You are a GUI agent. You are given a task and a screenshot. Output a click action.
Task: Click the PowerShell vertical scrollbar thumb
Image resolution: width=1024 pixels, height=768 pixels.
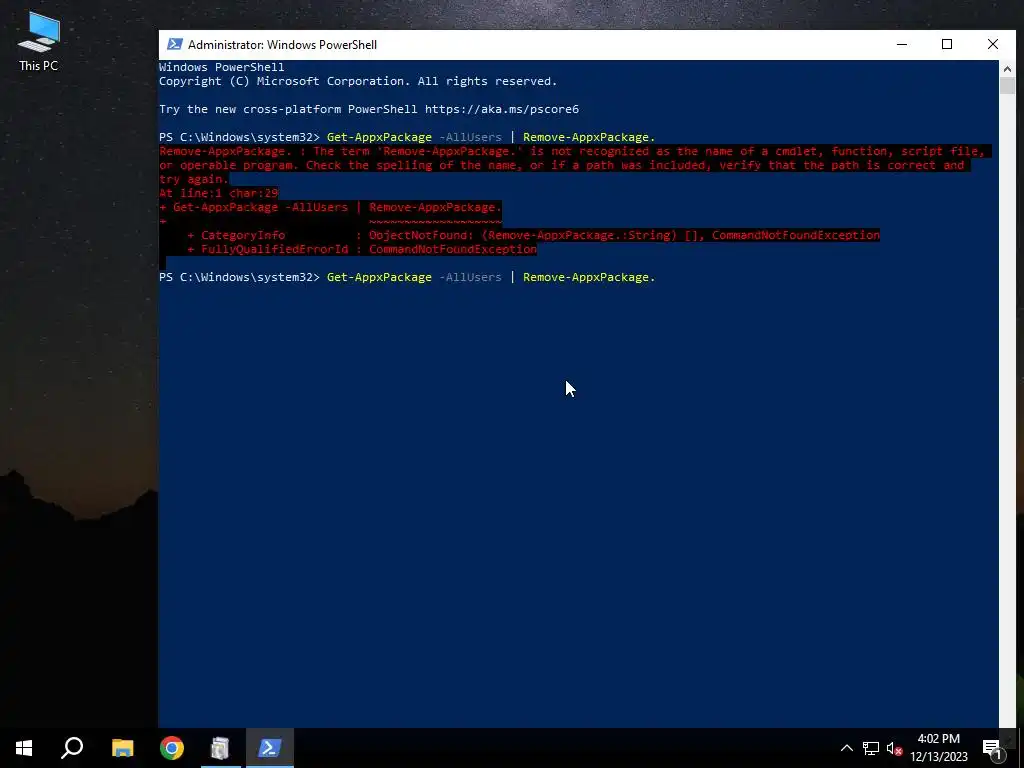[1007, 86]
